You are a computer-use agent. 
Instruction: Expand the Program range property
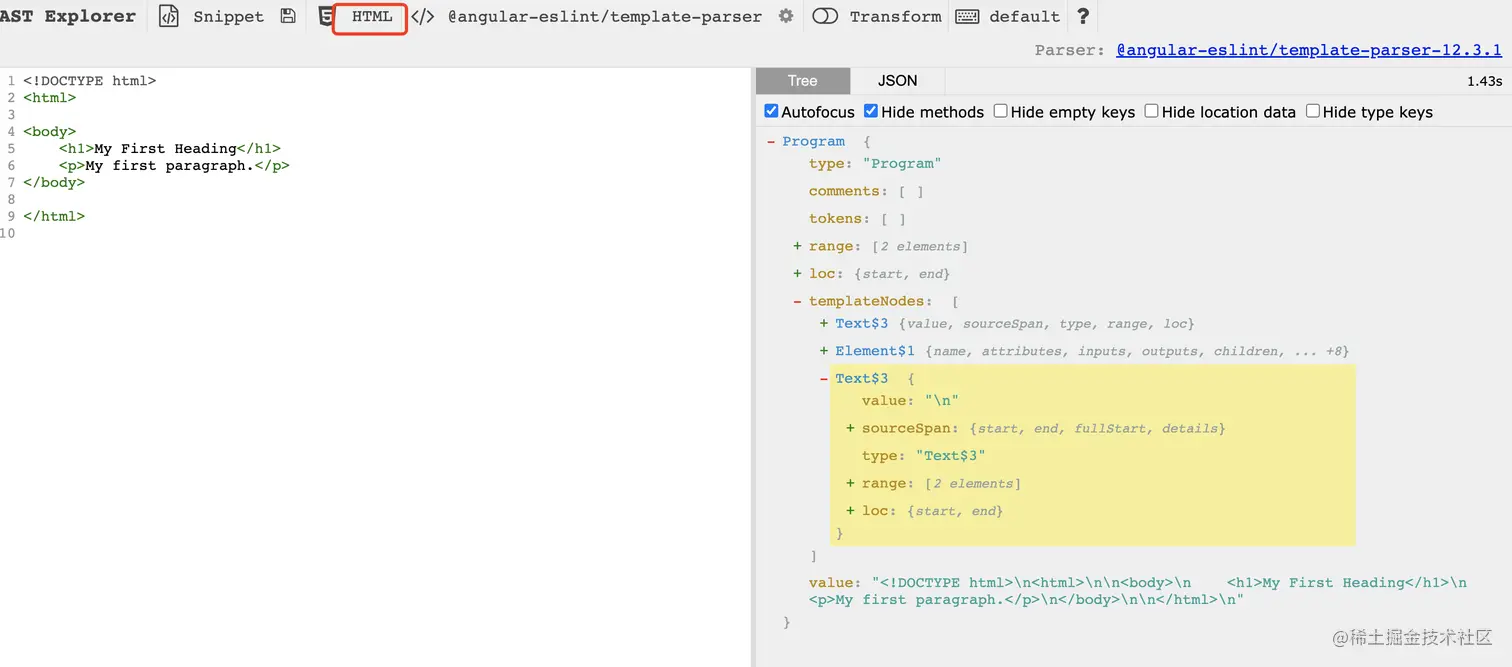(797, 246)
